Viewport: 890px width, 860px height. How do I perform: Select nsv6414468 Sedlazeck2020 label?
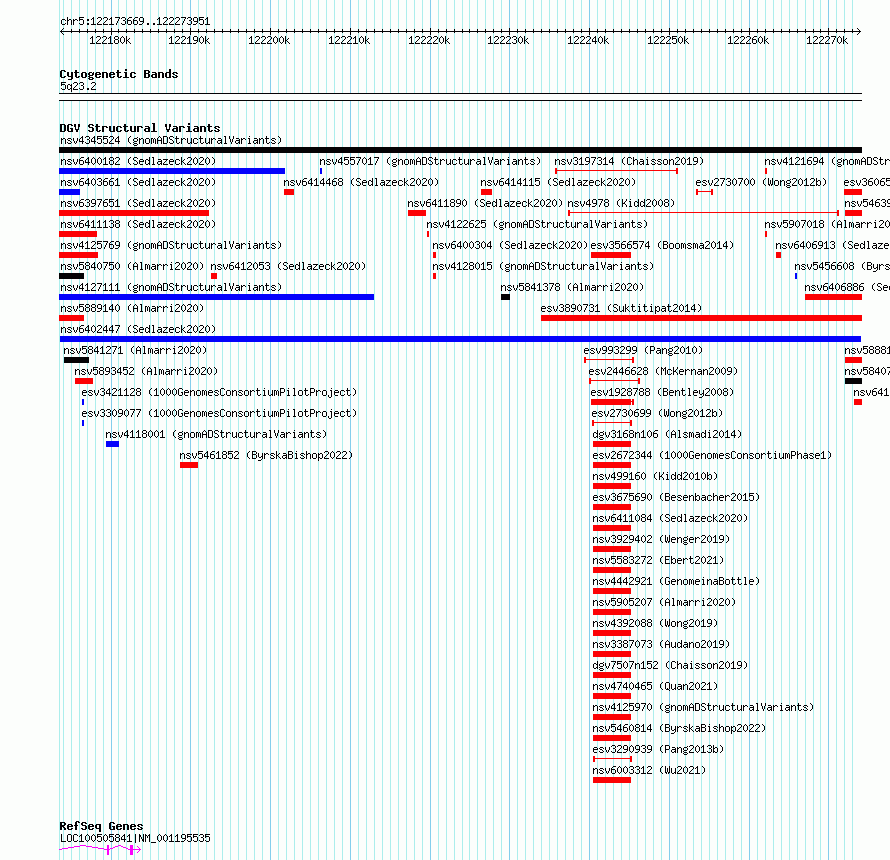[361, 182]
